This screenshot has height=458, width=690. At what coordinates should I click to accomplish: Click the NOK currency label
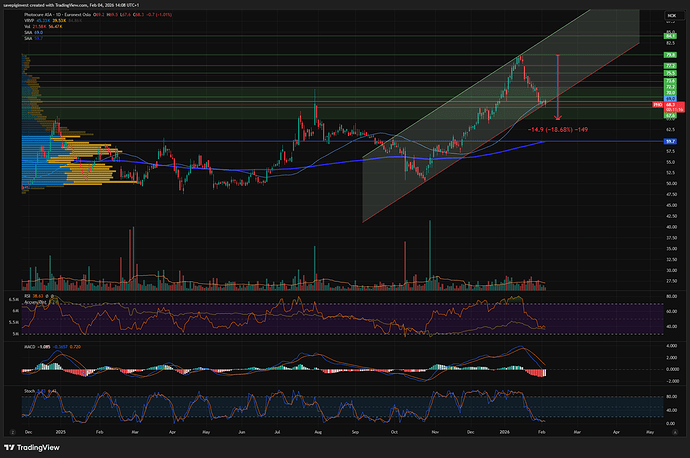coord(671,17)
